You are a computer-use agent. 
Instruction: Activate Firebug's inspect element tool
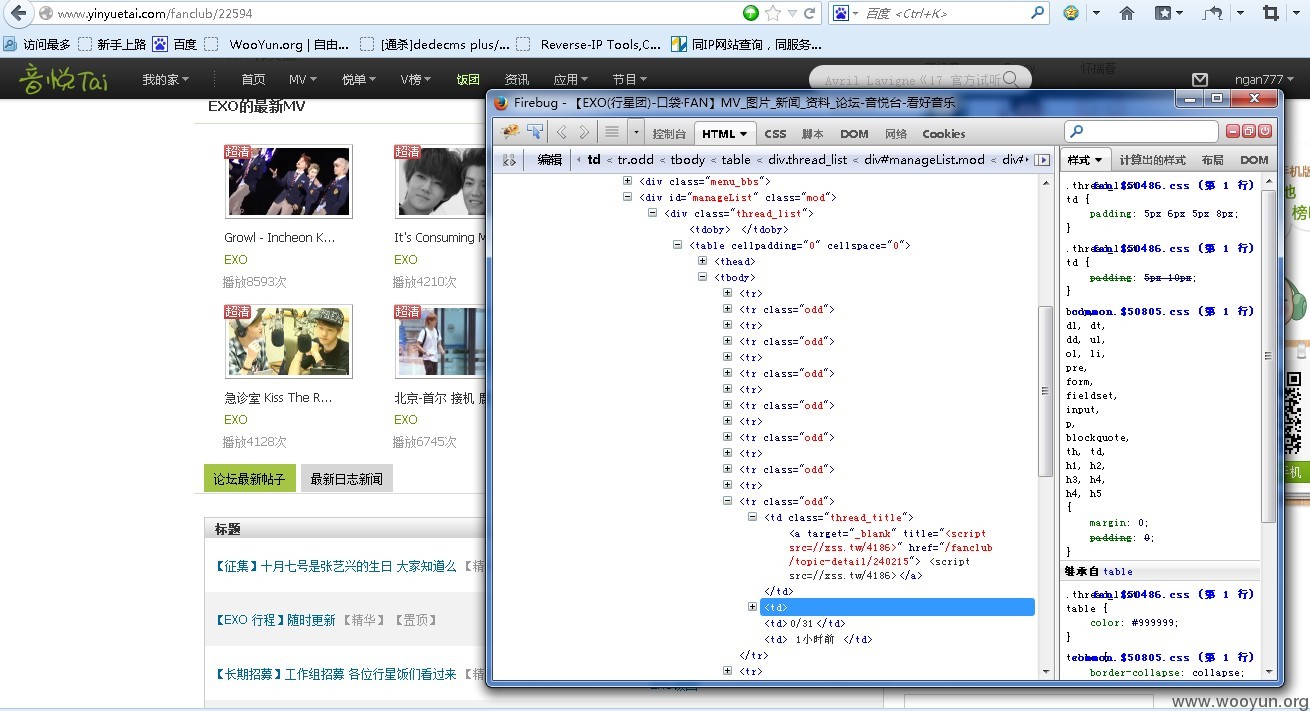click(535, 132)
